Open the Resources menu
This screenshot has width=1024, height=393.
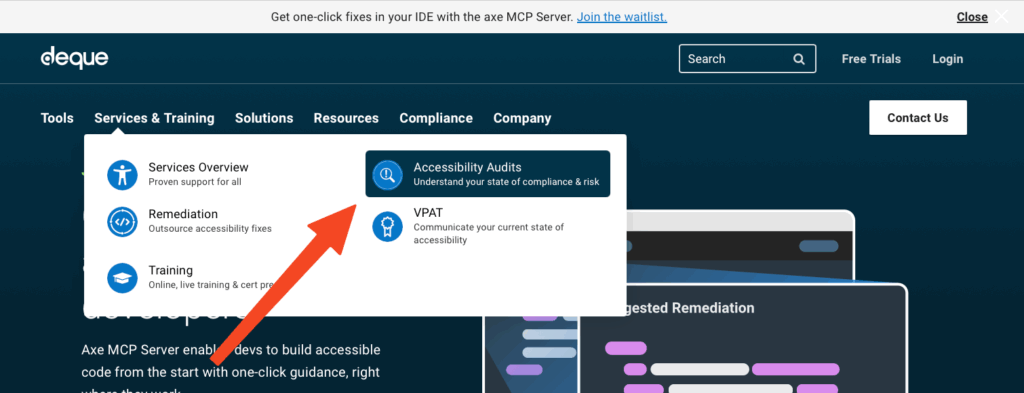pyautogui.click(x=346, y=118)
